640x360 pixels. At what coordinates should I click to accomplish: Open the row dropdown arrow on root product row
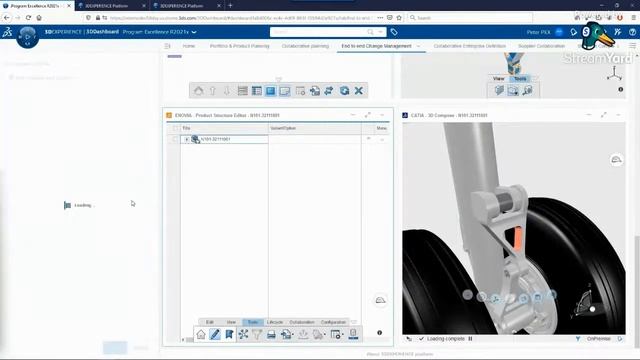tap(382, 140)
